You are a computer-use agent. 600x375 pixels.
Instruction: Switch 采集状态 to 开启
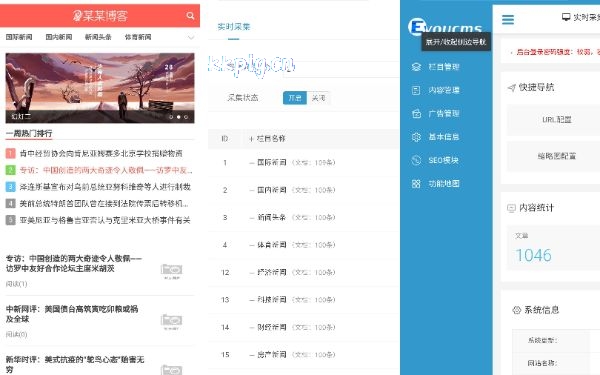point(295,98)
